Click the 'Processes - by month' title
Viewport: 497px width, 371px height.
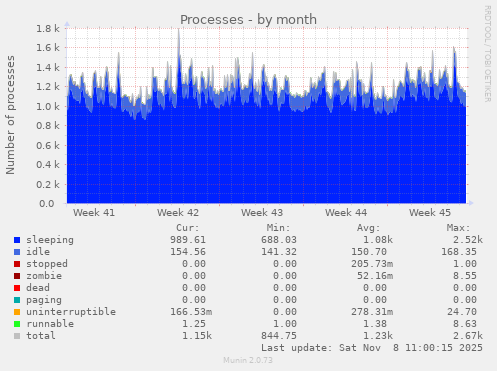[x=248, y=20]
